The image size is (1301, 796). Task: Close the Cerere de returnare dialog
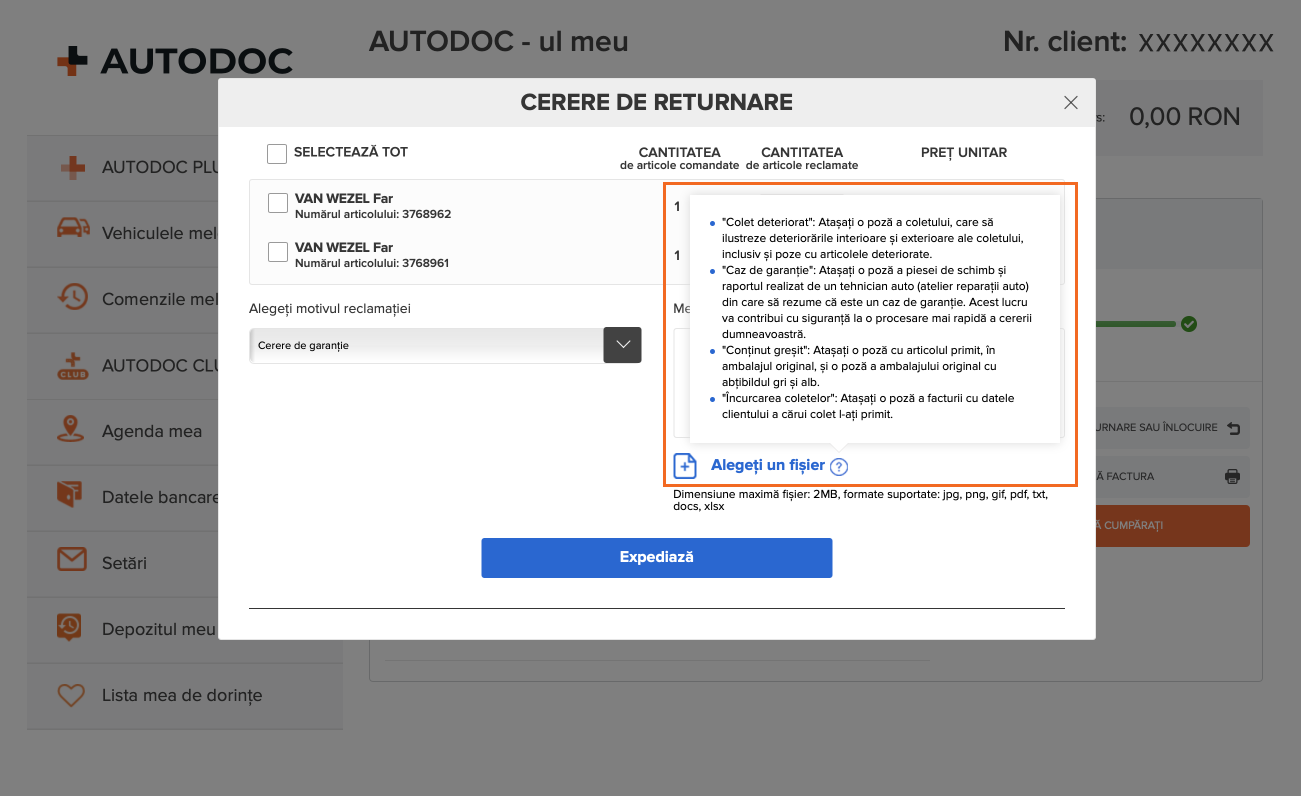coord(1071,102)
